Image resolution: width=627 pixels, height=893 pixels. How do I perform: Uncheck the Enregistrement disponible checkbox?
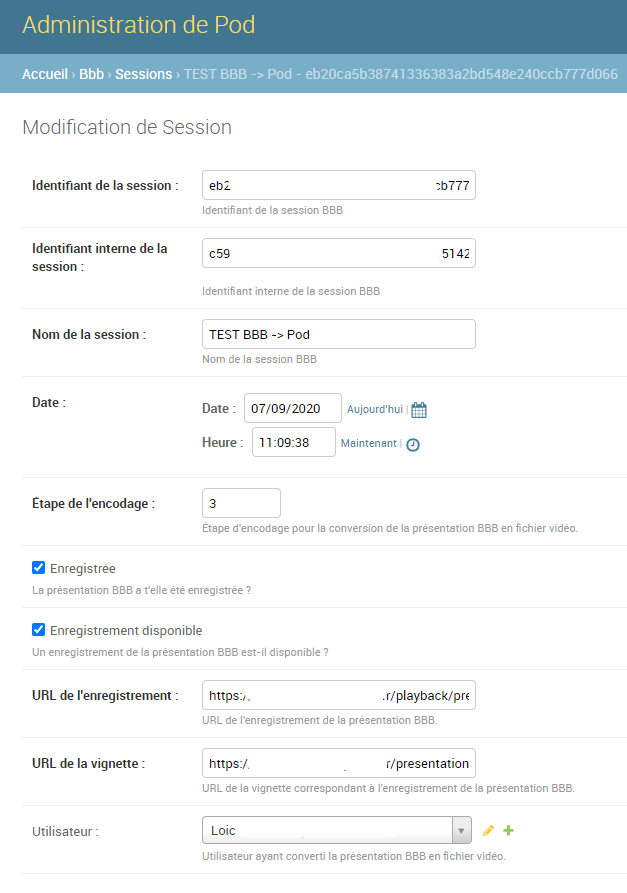coord(39,630)
